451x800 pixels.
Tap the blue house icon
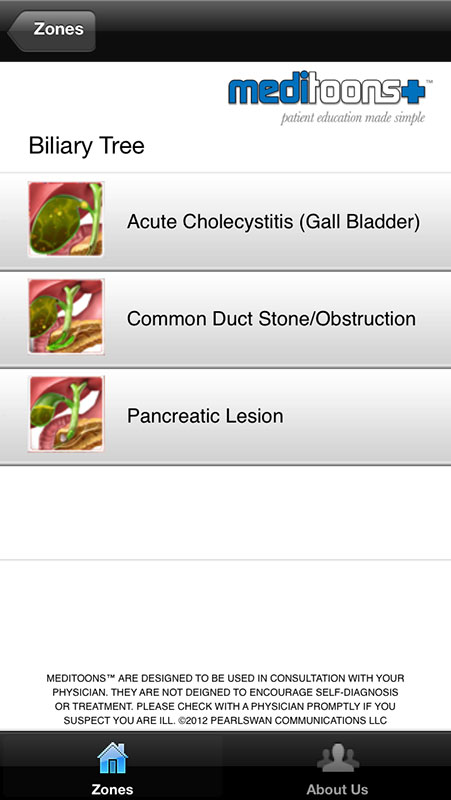(x=112, y=758)
